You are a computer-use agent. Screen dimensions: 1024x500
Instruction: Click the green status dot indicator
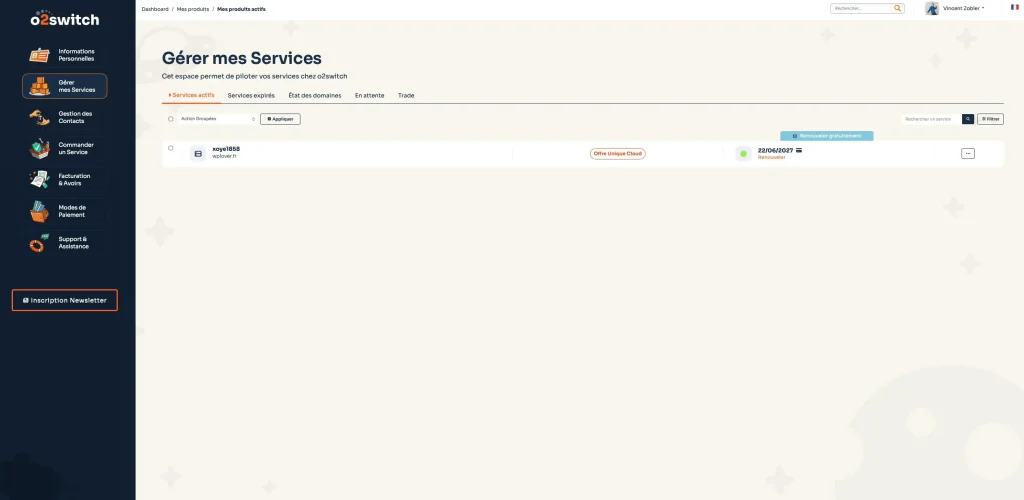point(743,153)
